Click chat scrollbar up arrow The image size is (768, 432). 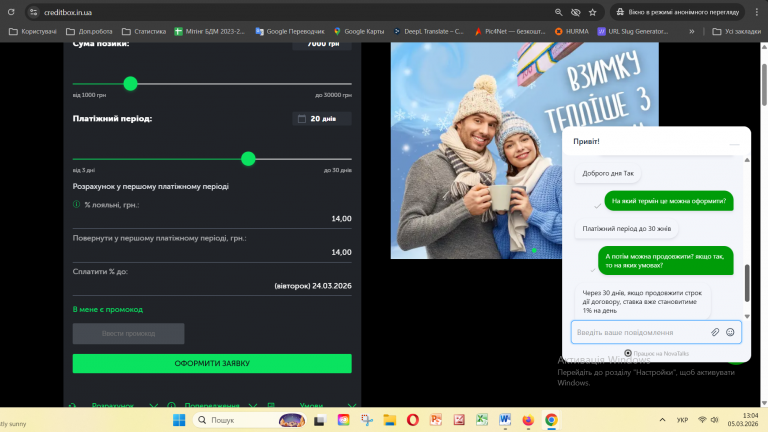747,160
